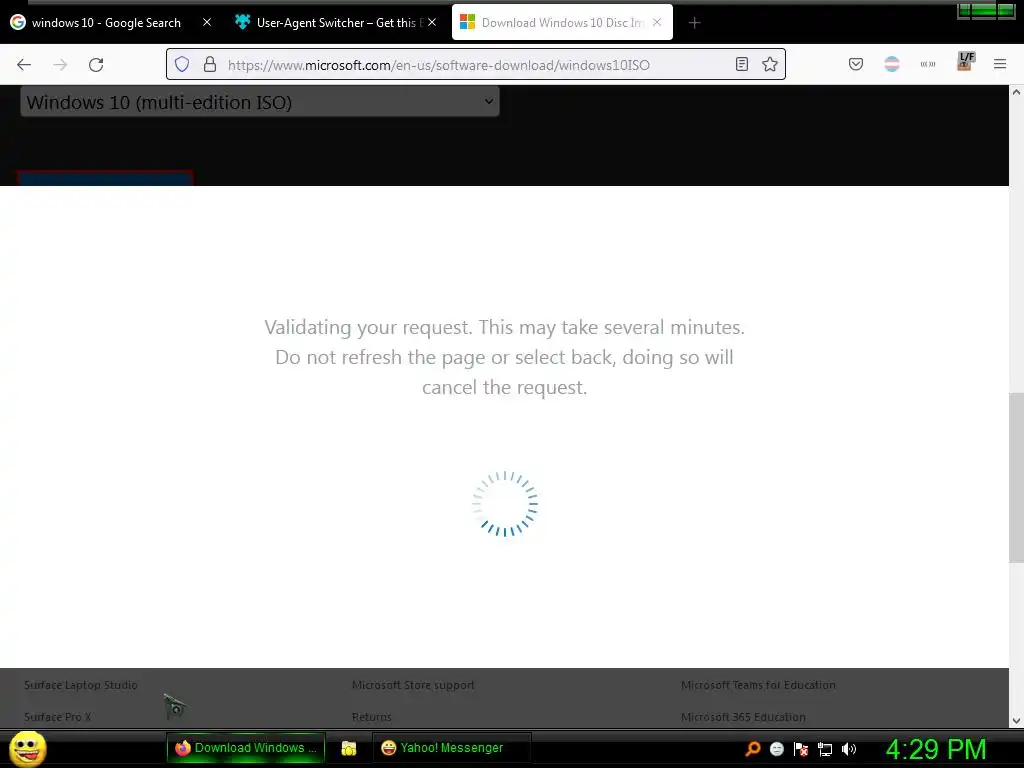Image resolution: width=1024 pixels, height=768 pixels.
Task: Open the Microsoft Store support link
Action: pyautogui.click(x=413, y=685)
